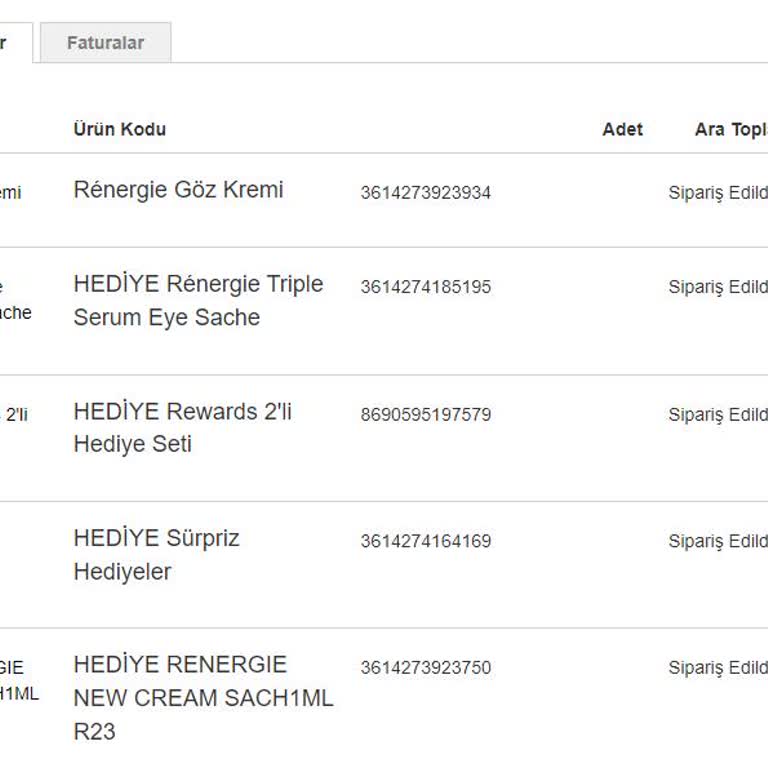
Task: Select product code 8690595197579
Action: tap(426, 414)
